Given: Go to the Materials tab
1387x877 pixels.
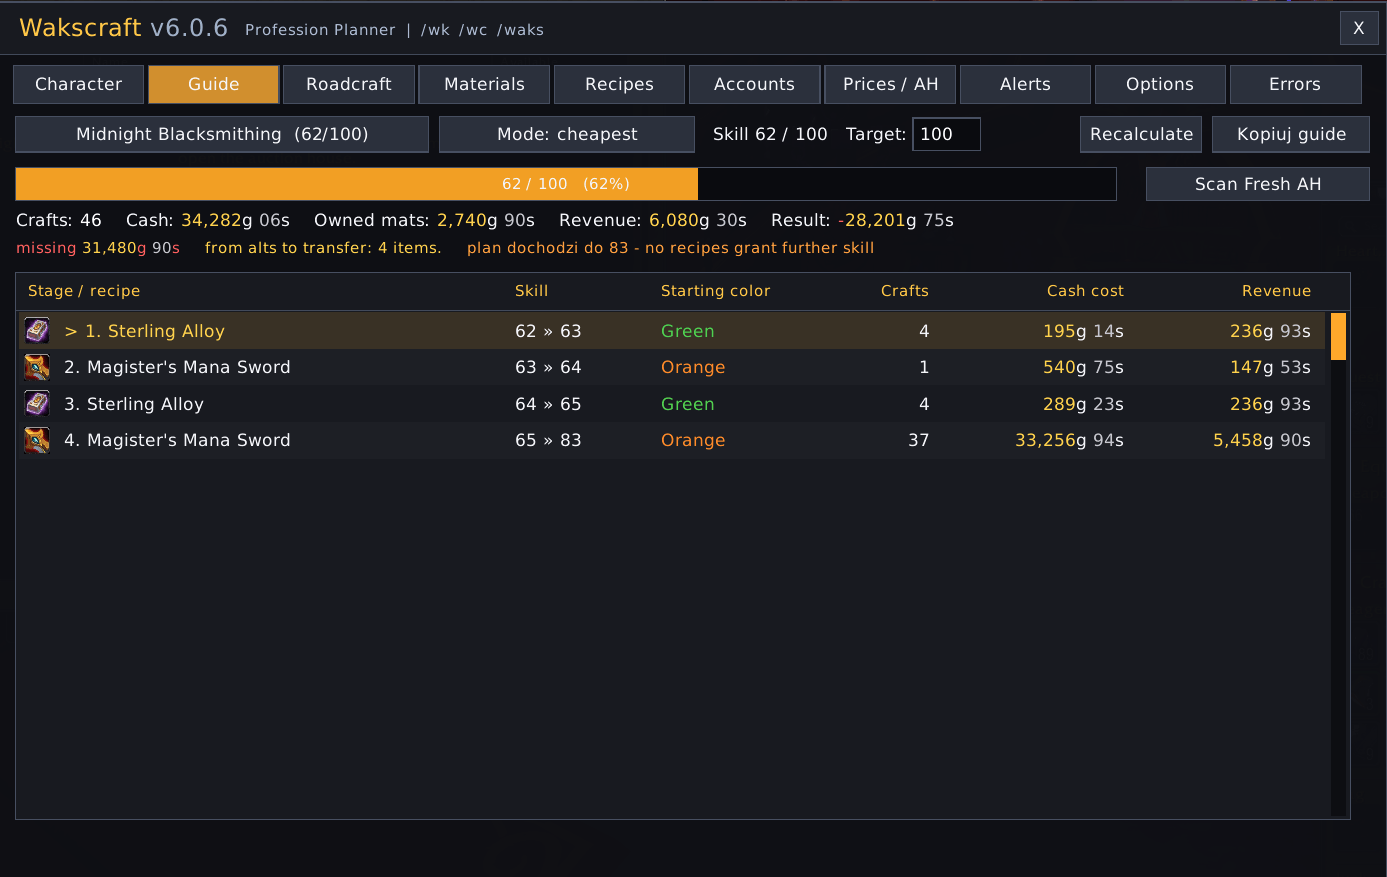Looking at the screenshot, I should click(x=484, y=84).
